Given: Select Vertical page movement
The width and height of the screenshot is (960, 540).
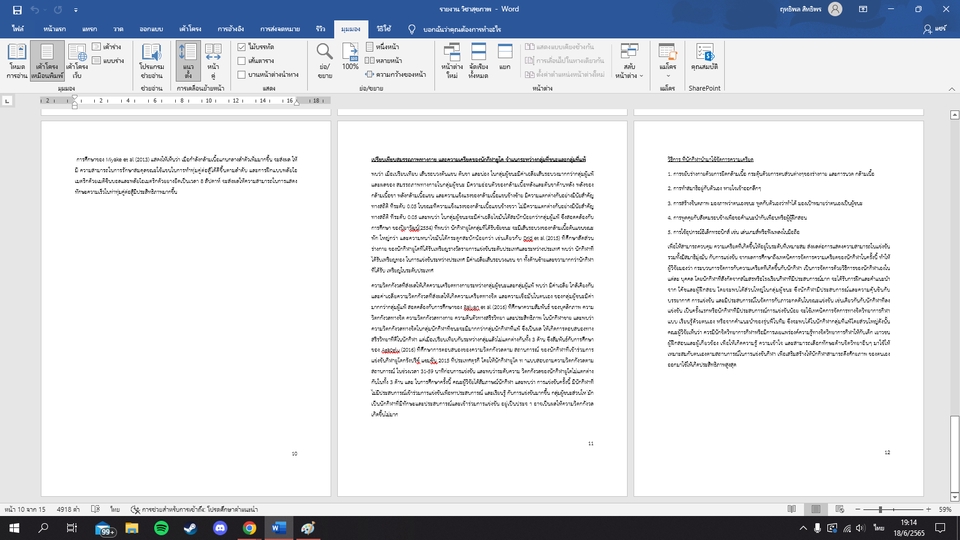Looking at the screenshot, I should (x=188, y=61).
